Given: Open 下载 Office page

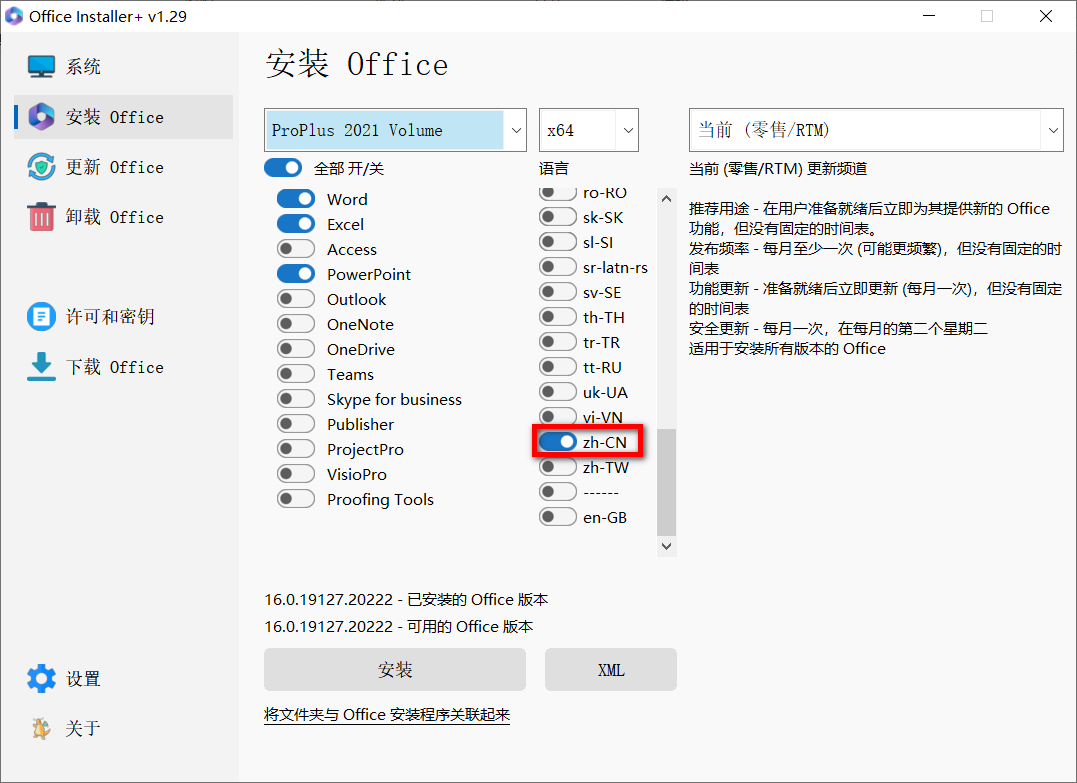Looking at the screenshot, I should (124, 367).
